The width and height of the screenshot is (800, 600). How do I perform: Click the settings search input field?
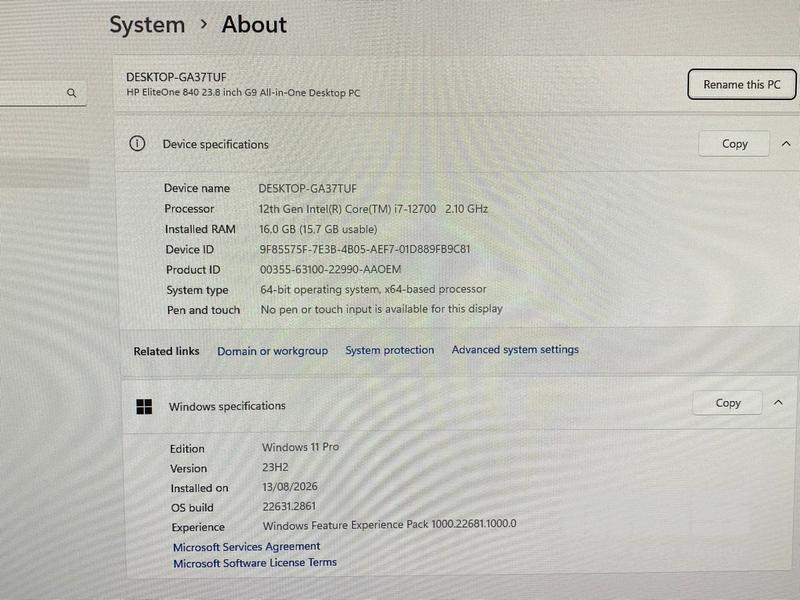click(x=42, y=93)
